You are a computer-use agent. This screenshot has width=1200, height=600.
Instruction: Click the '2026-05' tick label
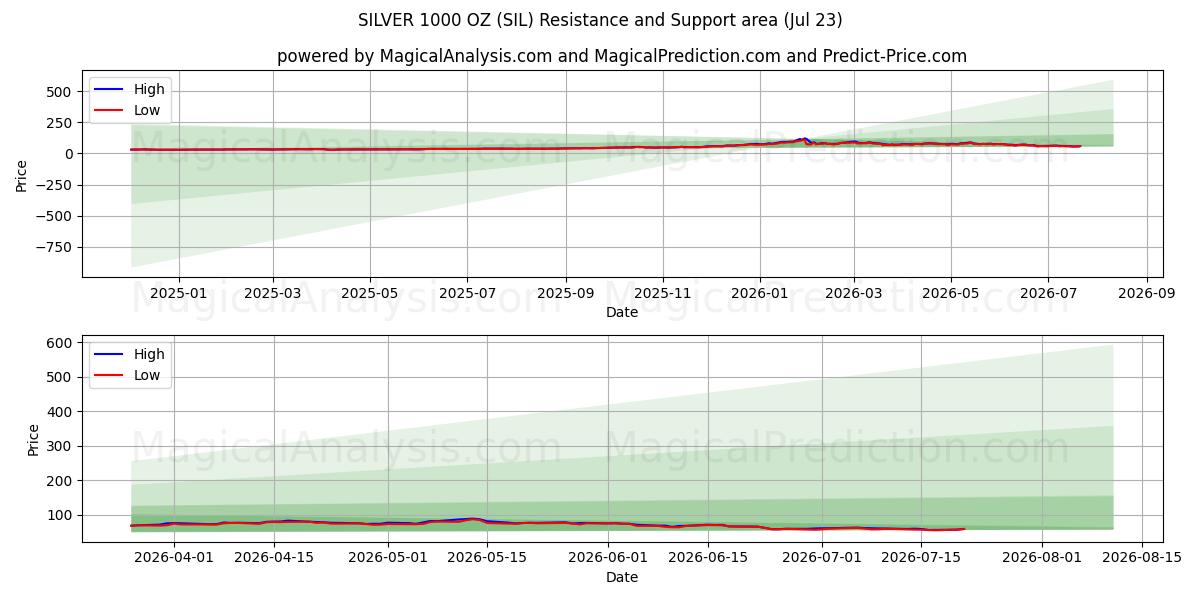tap(951, 294)
